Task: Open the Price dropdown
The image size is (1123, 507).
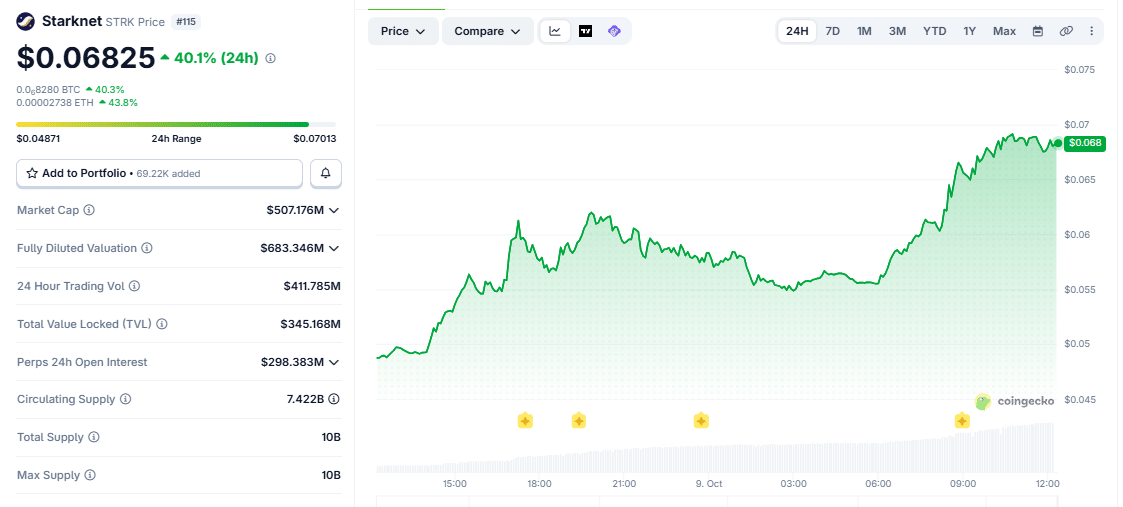Action: tap(403, 32)
